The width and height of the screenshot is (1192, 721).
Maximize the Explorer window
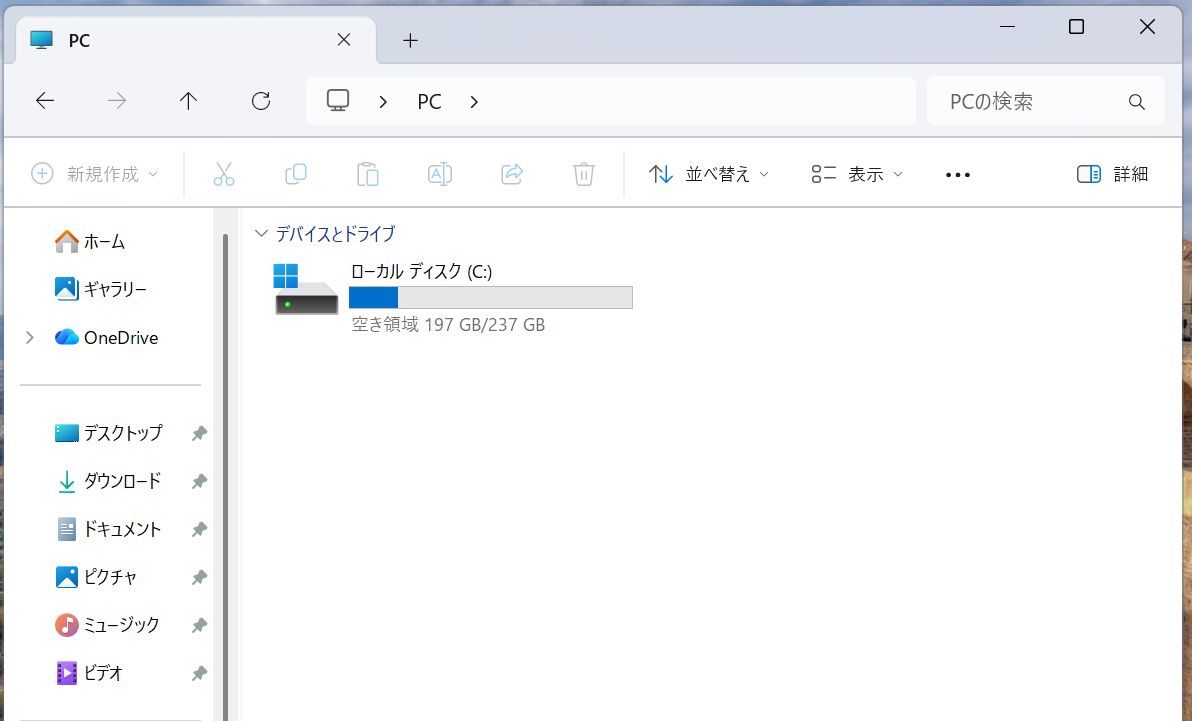coord(1076,27)
